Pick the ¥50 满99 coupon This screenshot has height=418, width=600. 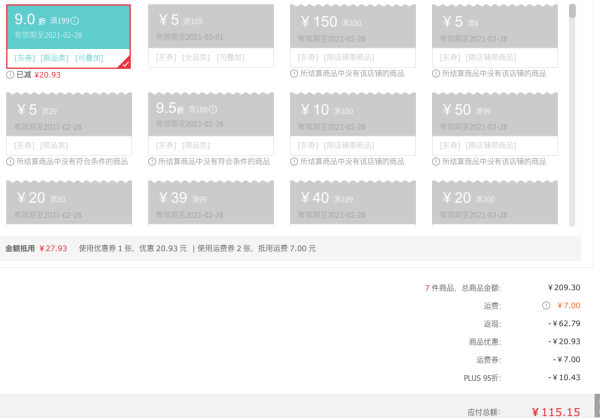point(495,124)
